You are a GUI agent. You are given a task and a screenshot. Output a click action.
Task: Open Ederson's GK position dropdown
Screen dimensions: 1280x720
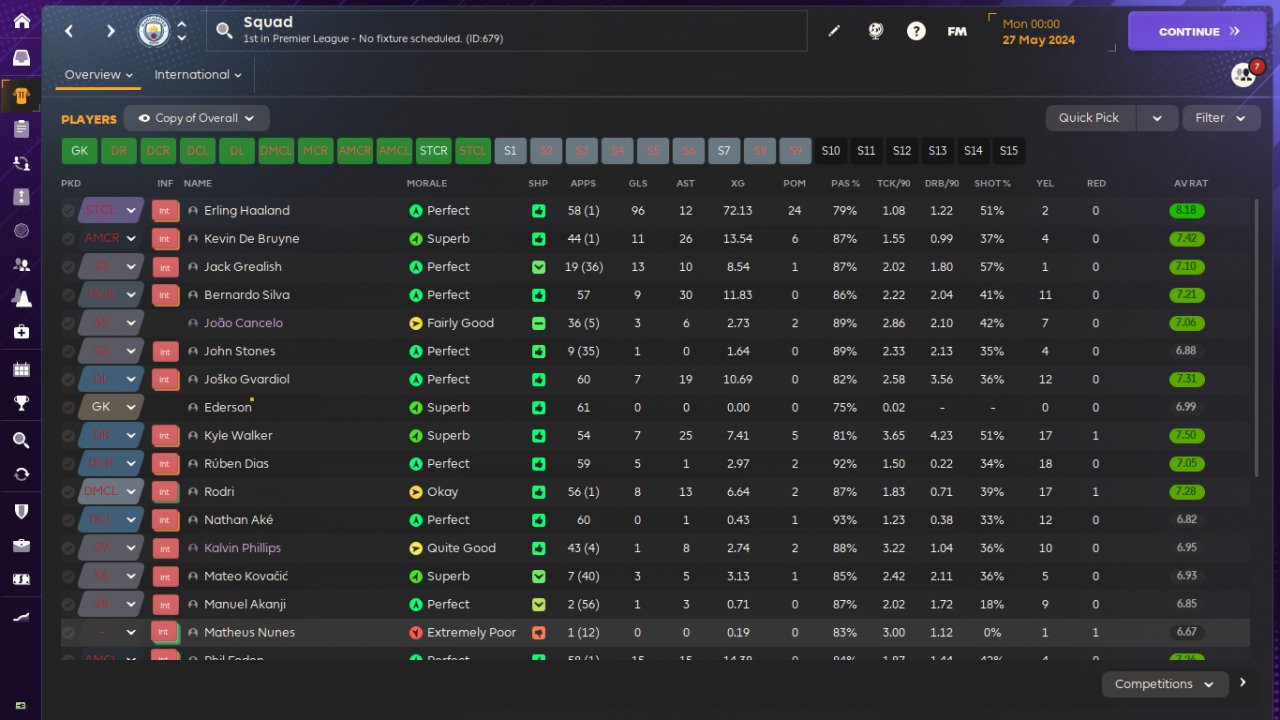(x=112, y=407)
